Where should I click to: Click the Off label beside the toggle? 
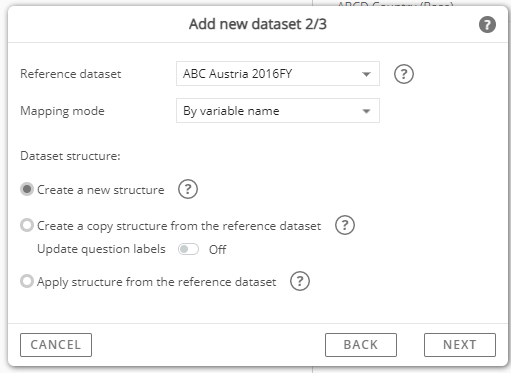(x=218, y=250)
